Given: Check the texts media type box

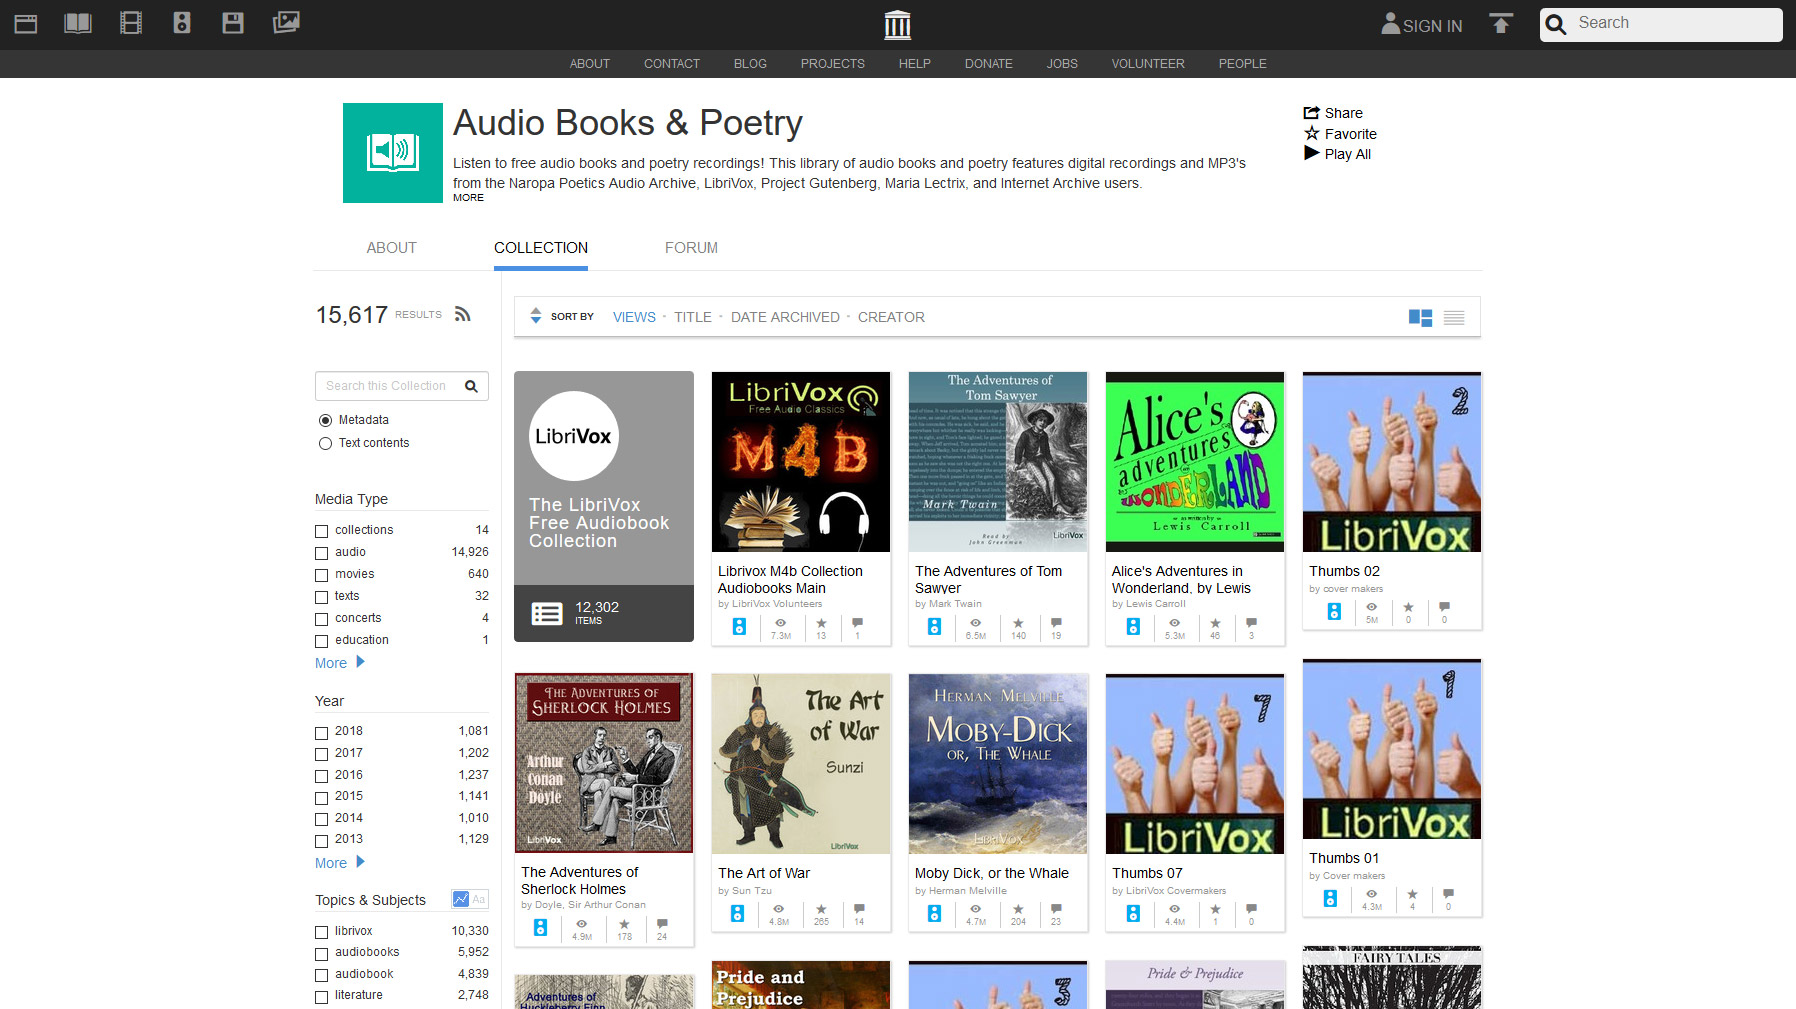Looking at the screenshot, I should pos(321,597).
